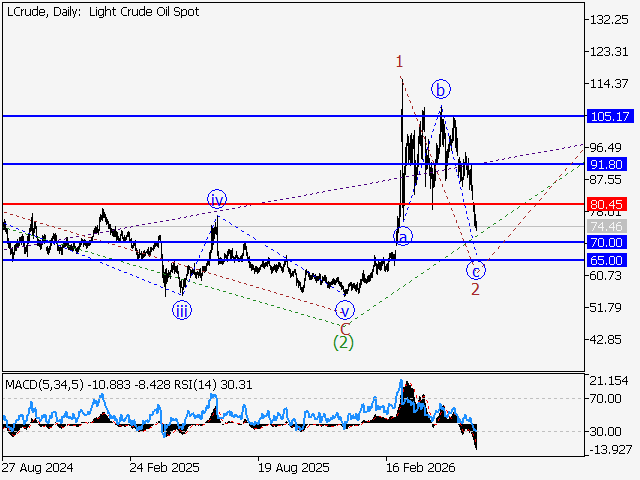
Task: Click the 27 Aug 2024 date label
Action: point(38,467)
